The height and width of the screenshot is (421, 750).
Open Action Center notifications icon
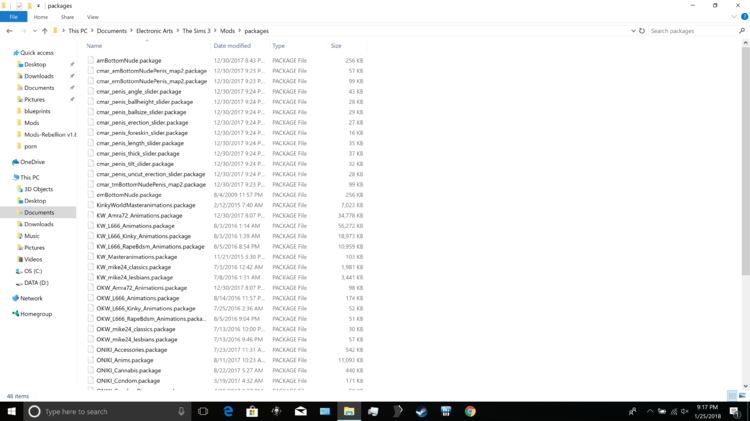coord(735,411)
